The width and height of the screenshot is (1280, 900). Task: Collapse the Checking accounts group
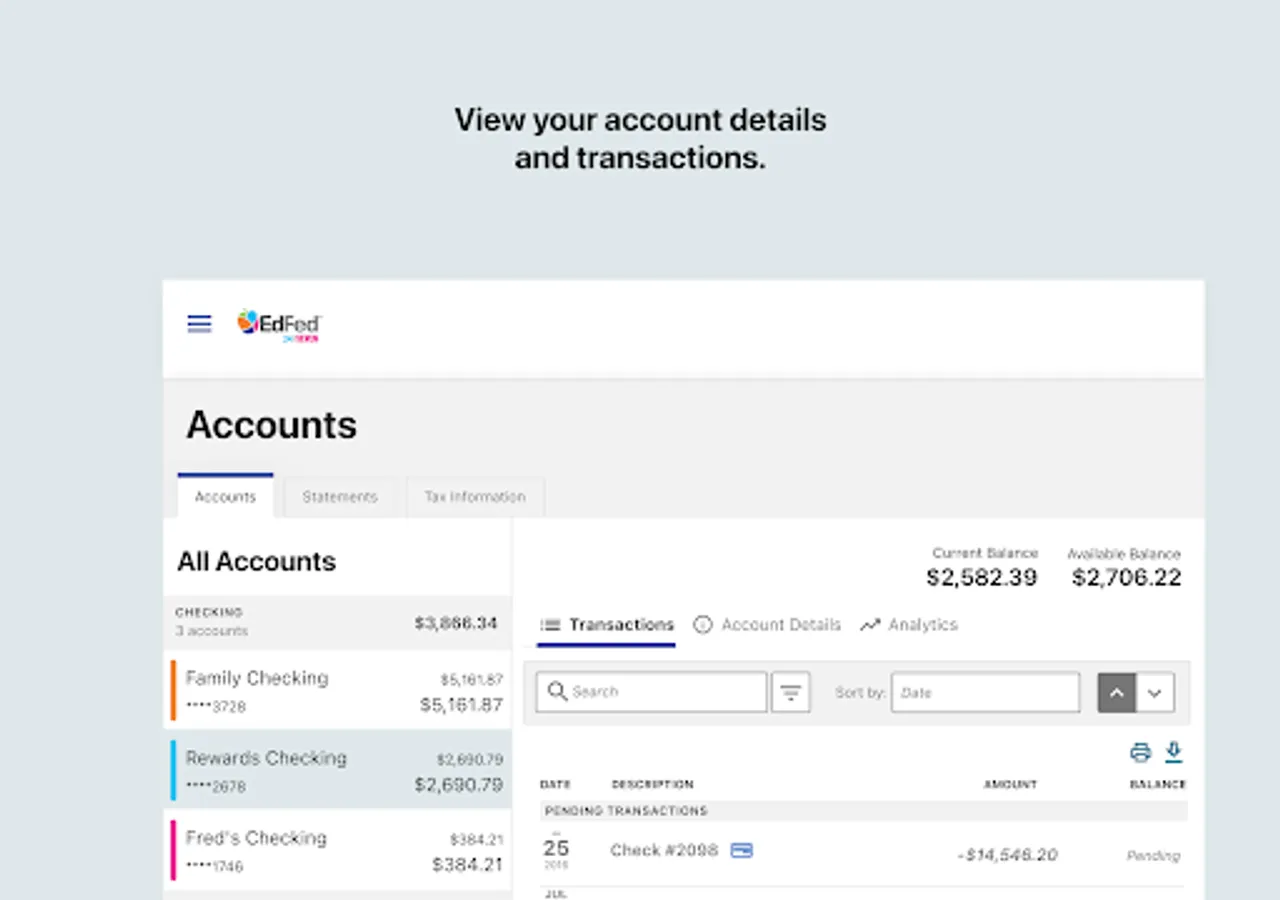coord(337,621)
